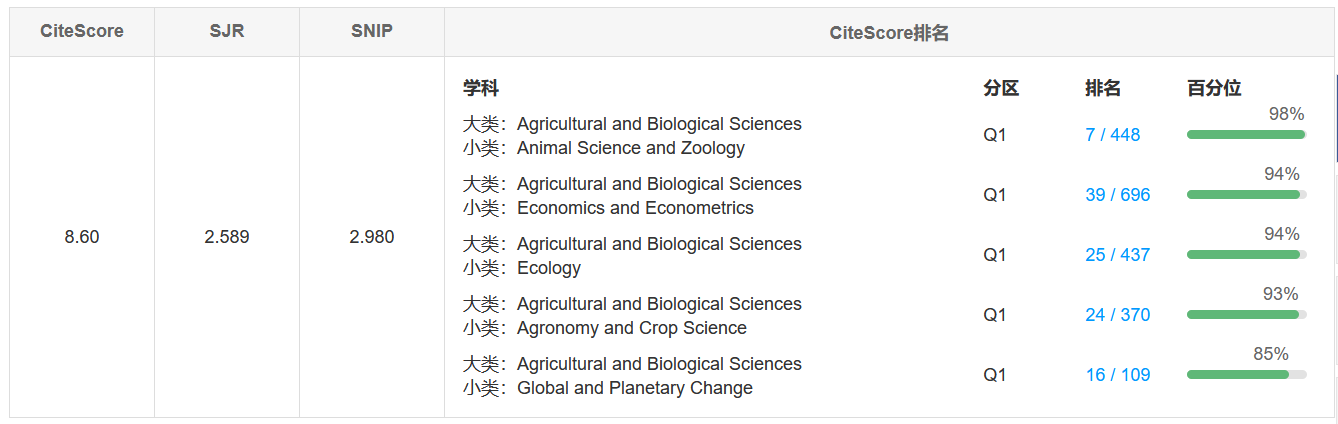Click the 93% percentile progress bar
The image size is (1338, 424).
click(x=1246, y=314)
